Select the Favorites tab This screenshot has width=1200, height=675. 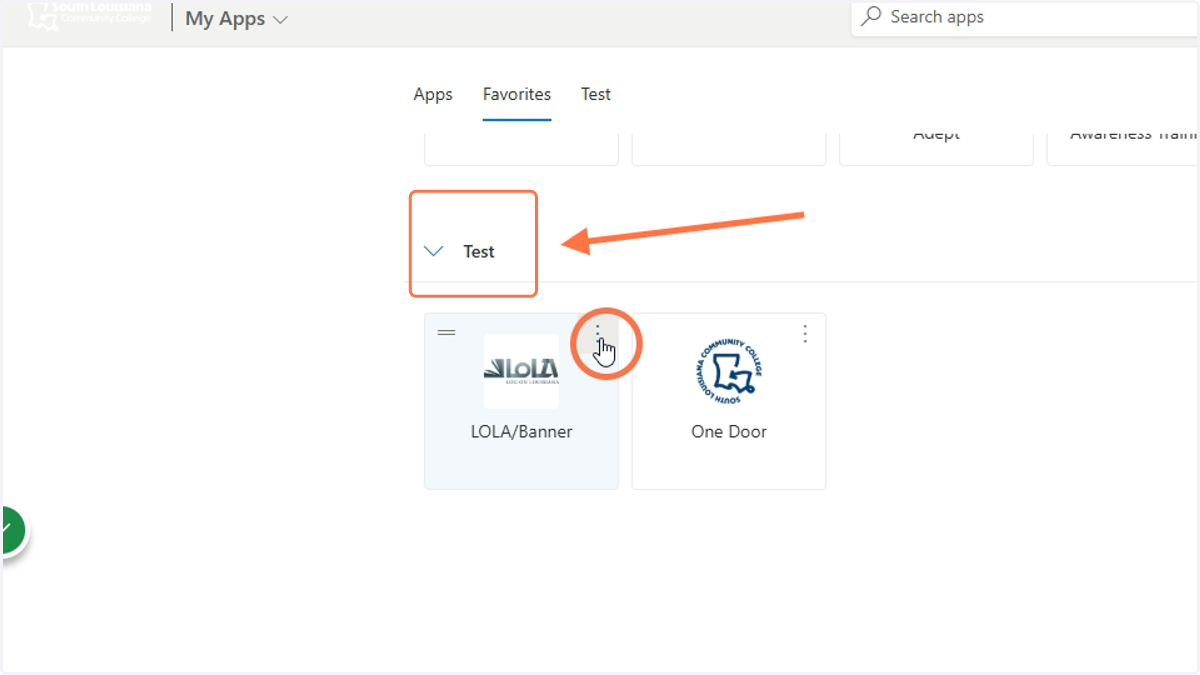(x=517, y=94)
